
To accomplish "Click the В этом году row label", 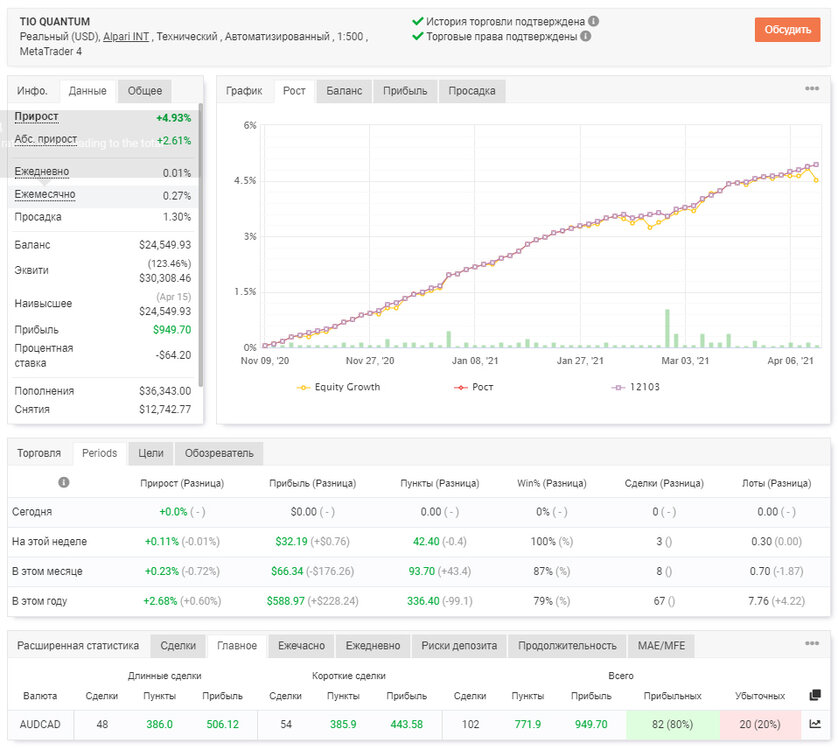I will [40, 601].
